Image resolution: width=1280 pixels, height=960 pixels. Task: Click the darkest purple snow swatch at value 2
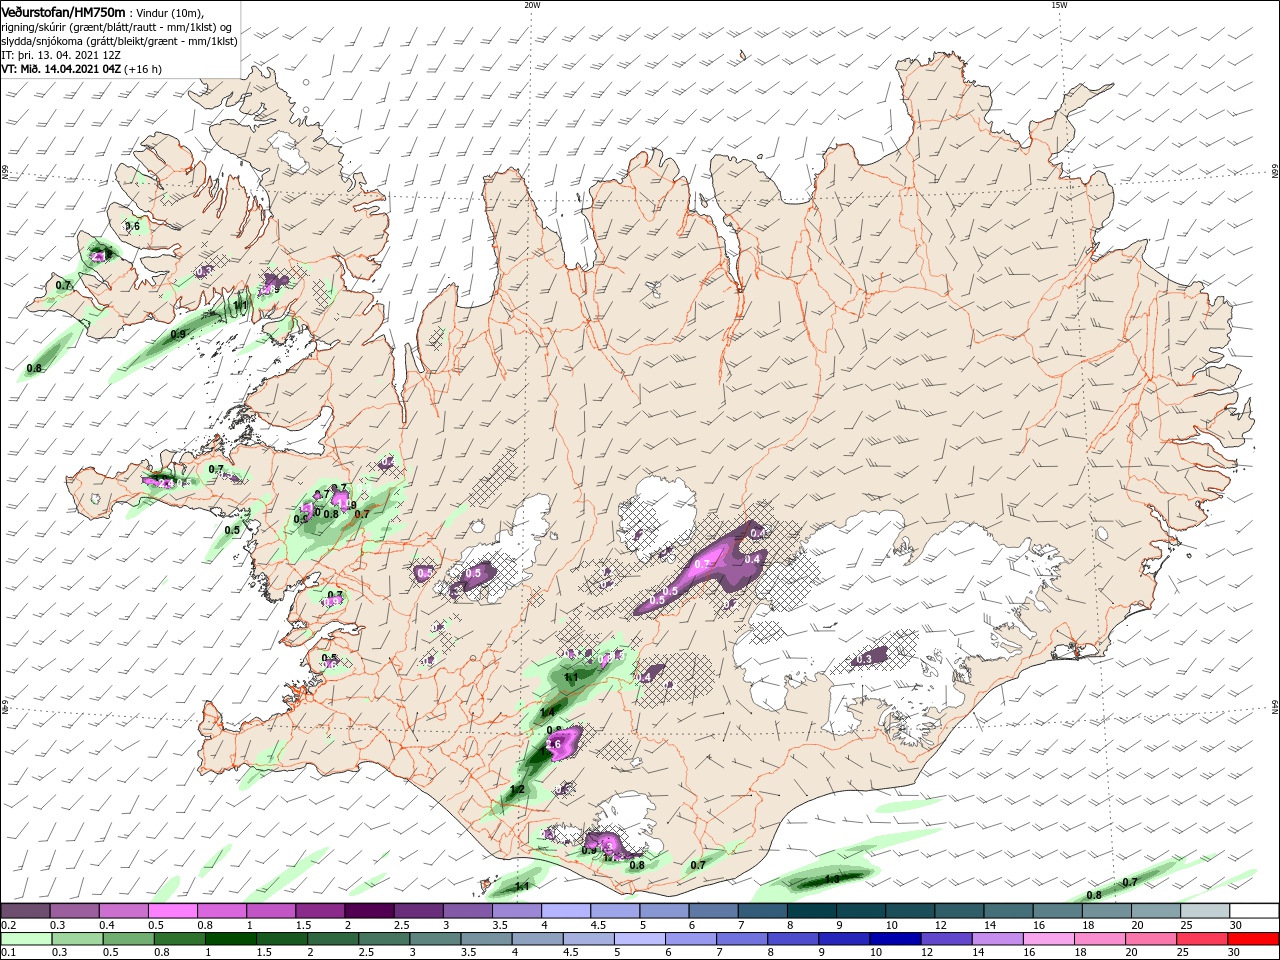coord(368,911)
